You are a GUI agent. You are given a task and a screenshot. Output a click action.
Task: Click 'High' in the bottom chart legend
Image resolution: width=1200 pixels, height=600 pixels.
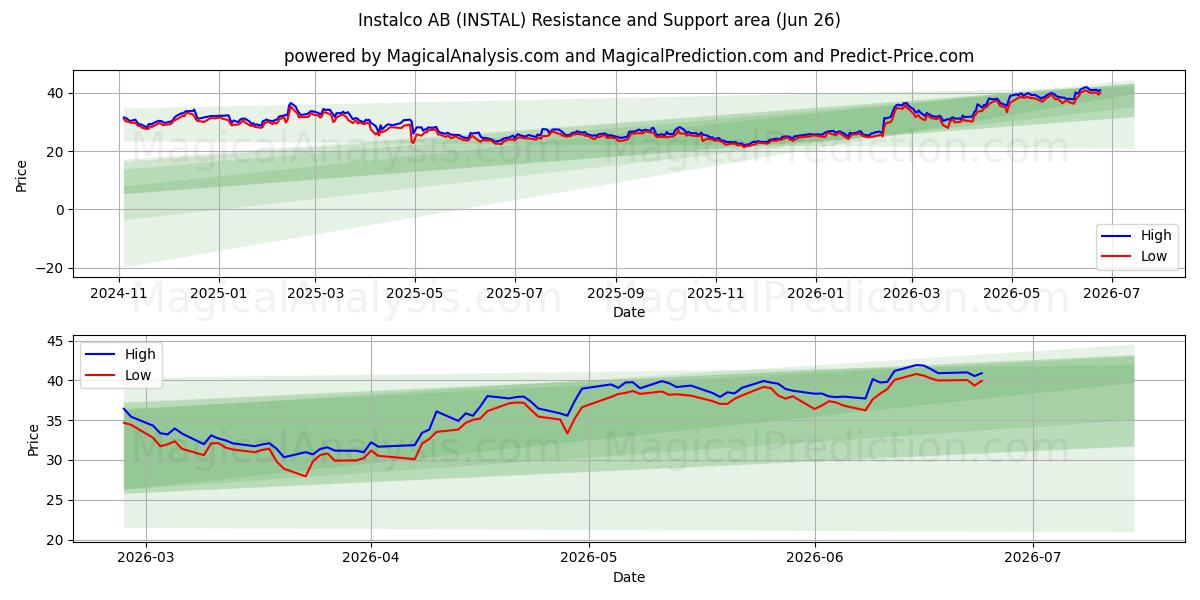click(x=140, y=354)
